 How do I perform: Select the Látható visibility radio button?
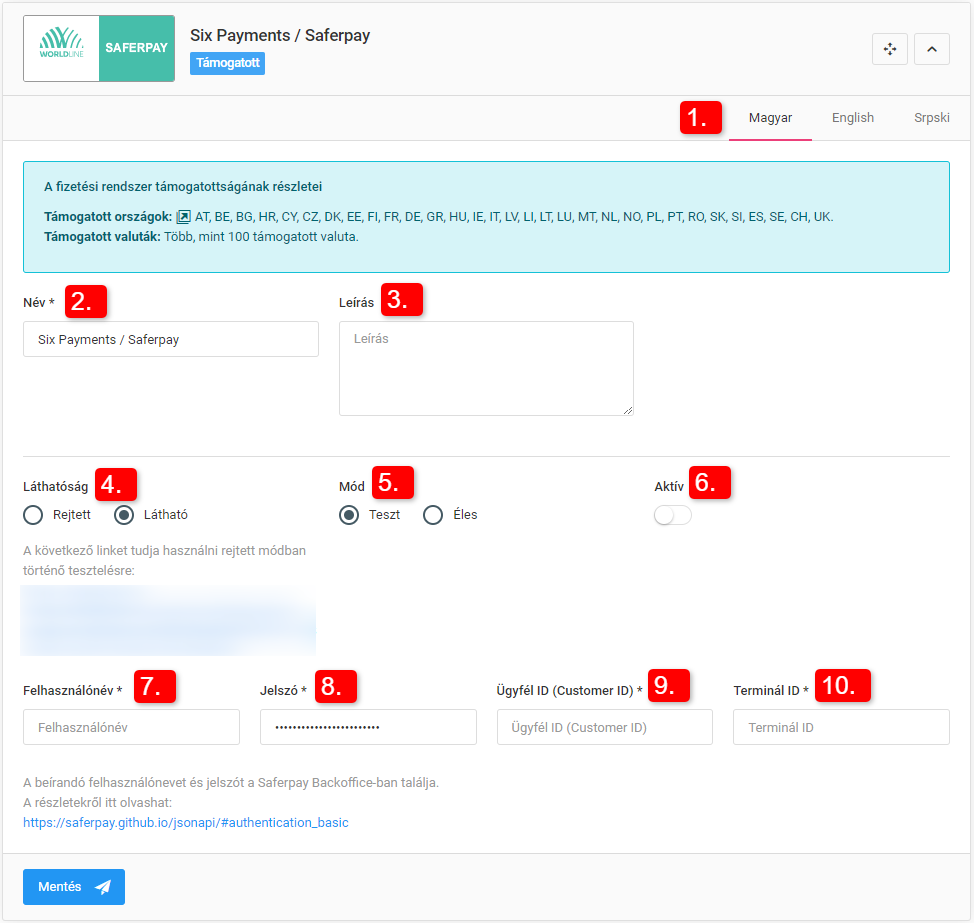pyautogui.click(x=125, y=515)
